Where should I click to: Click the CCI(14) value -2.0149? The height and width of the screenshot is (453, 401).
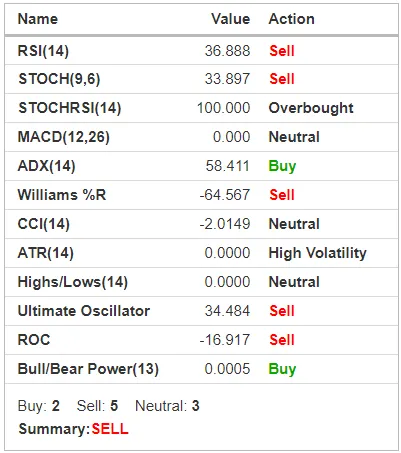tap(225, 224)
